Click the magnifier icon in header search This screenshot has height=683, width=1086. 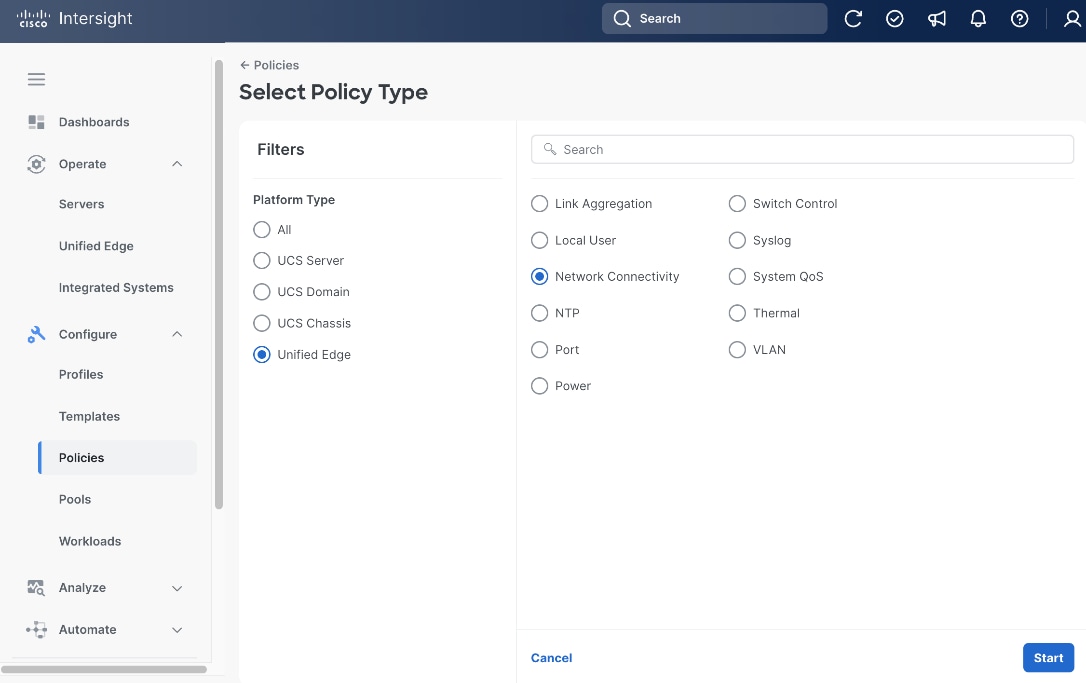[x=622, y=19]
